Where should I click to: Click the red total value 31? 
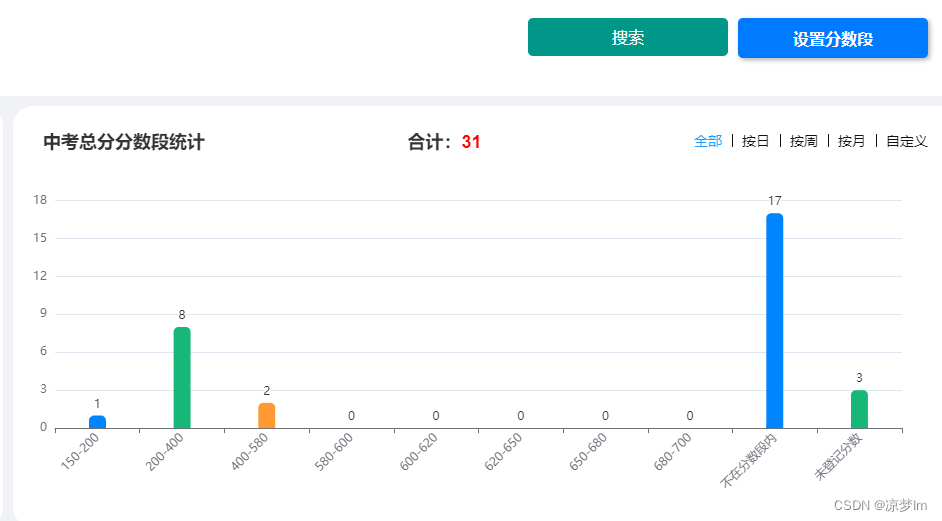[x=471, y=142]
